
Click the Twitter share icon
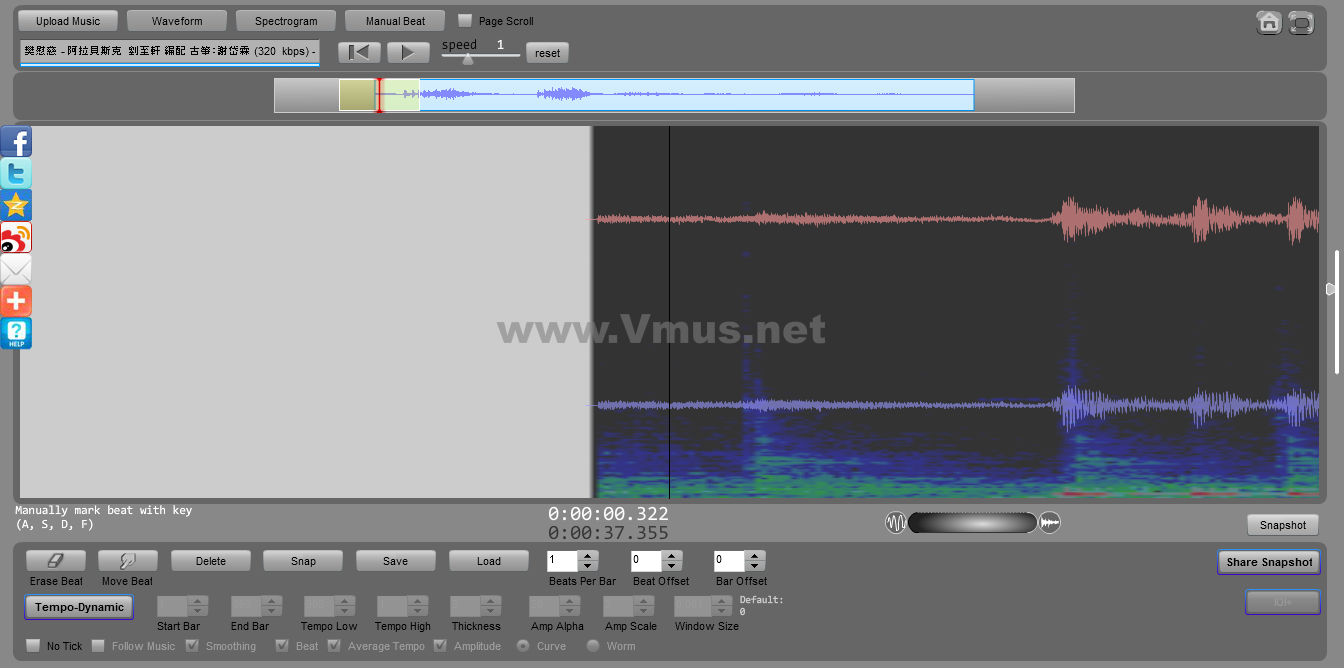[16, 173]
